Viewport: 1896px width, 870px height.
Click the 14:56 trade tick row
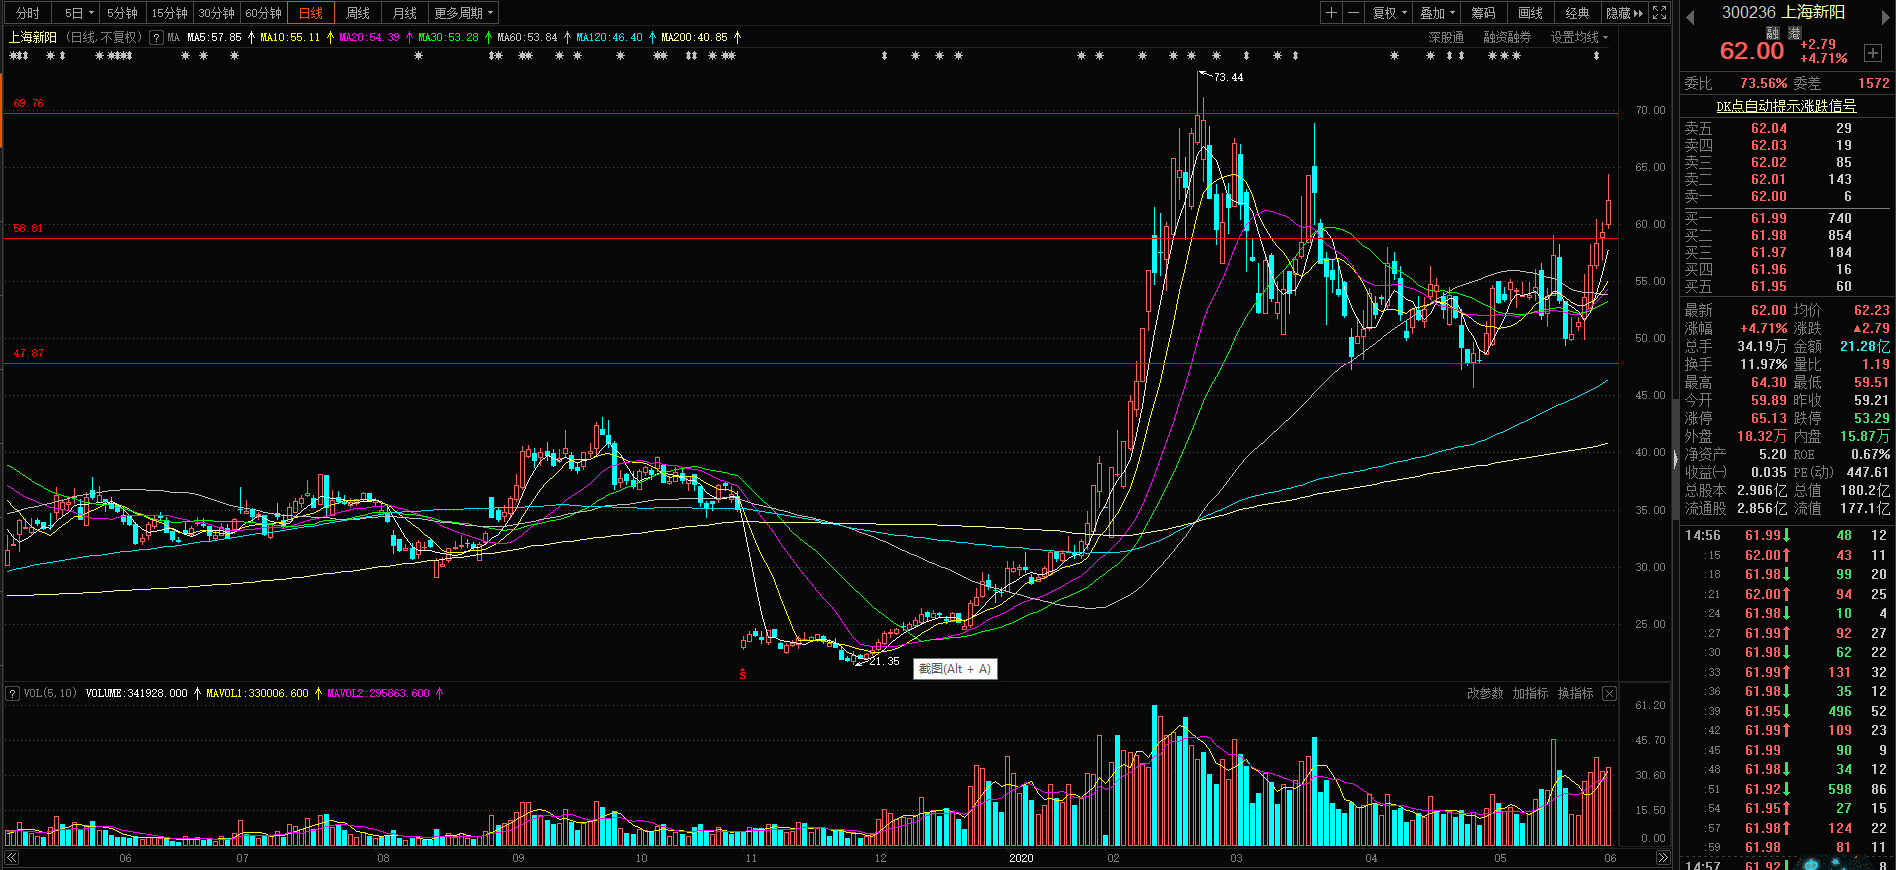pyautogui.click(x=1787, y=535)
